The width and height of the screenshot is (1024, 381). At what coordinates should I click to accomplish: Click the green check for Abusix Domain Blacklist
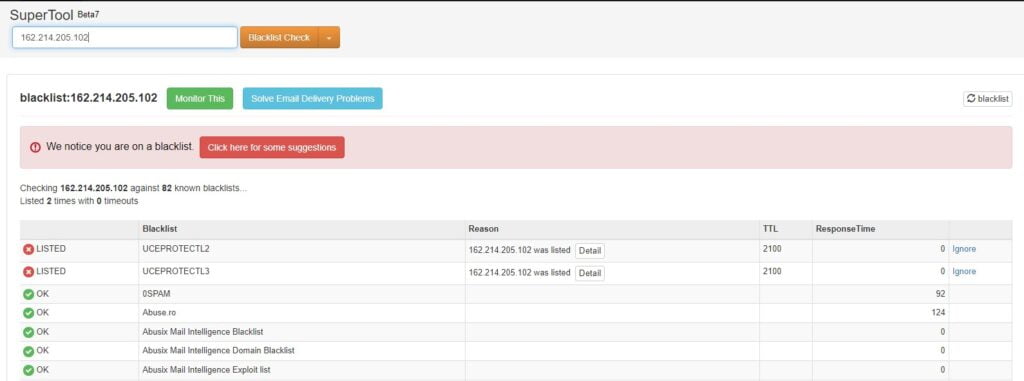pyautogui.click(x=28, y=351)
